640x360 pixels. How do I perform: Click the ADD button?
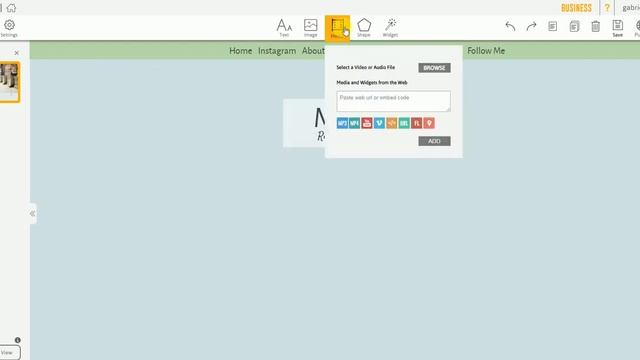tap(434, 141)
